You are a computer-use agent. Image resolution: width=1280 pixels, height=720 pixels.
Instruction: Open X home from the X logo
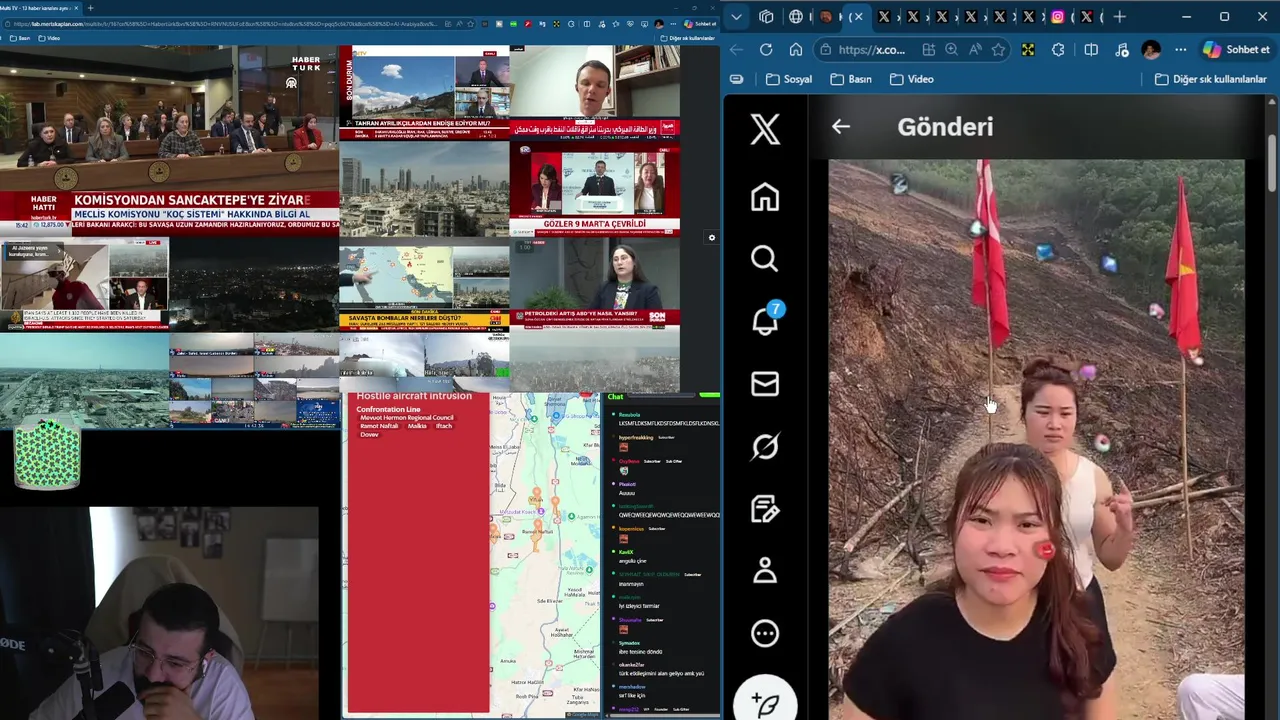(765, 129)
